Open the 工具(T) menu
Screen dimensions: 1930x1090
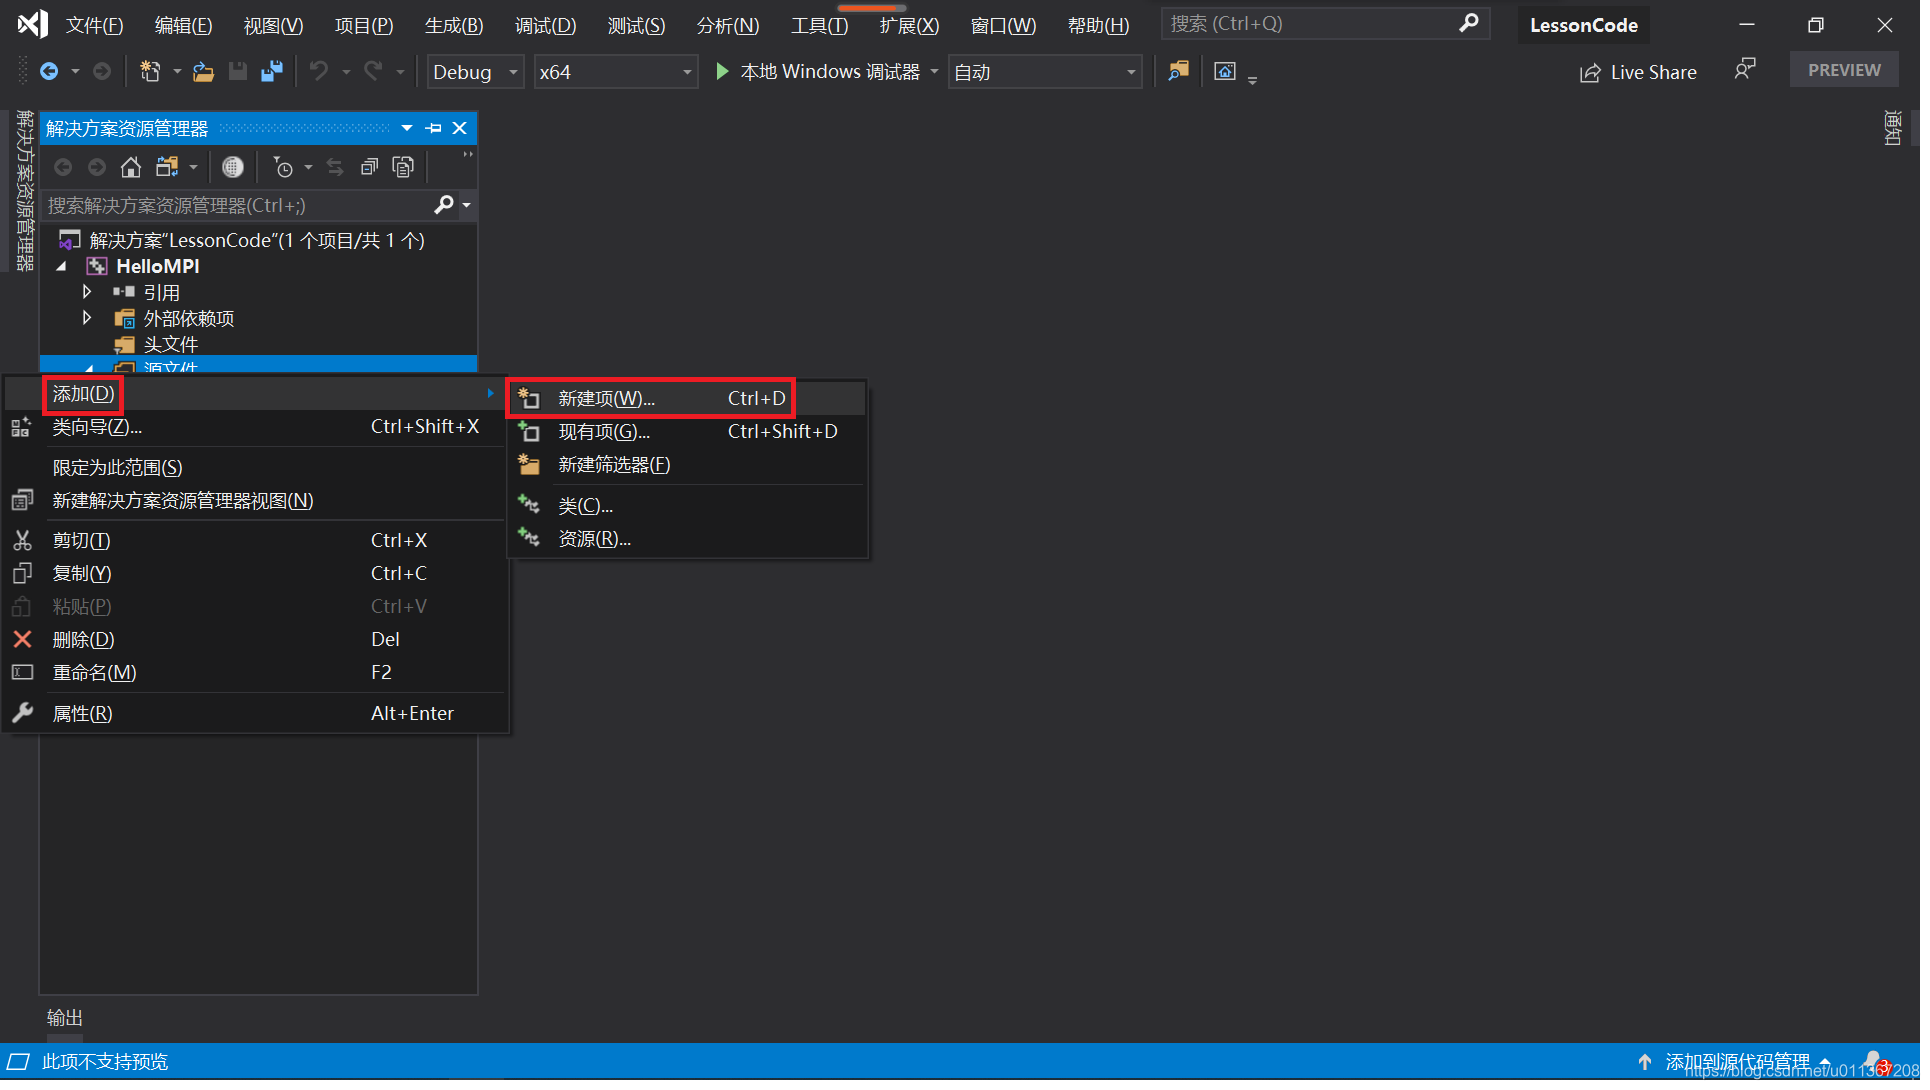(819, 25)
